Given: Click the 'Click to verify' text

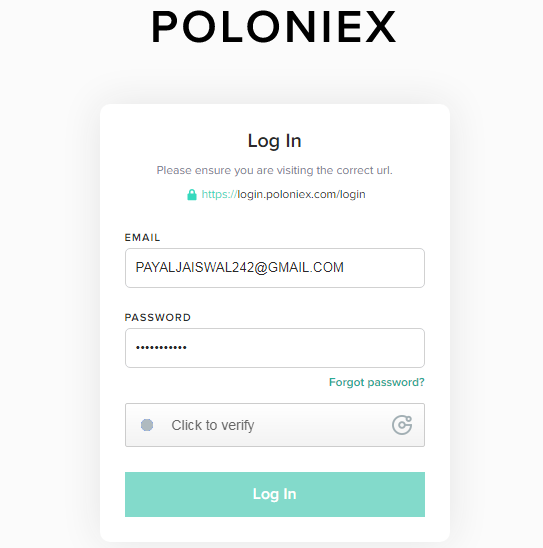Looking at the screenshot, I should coord(213,425).
